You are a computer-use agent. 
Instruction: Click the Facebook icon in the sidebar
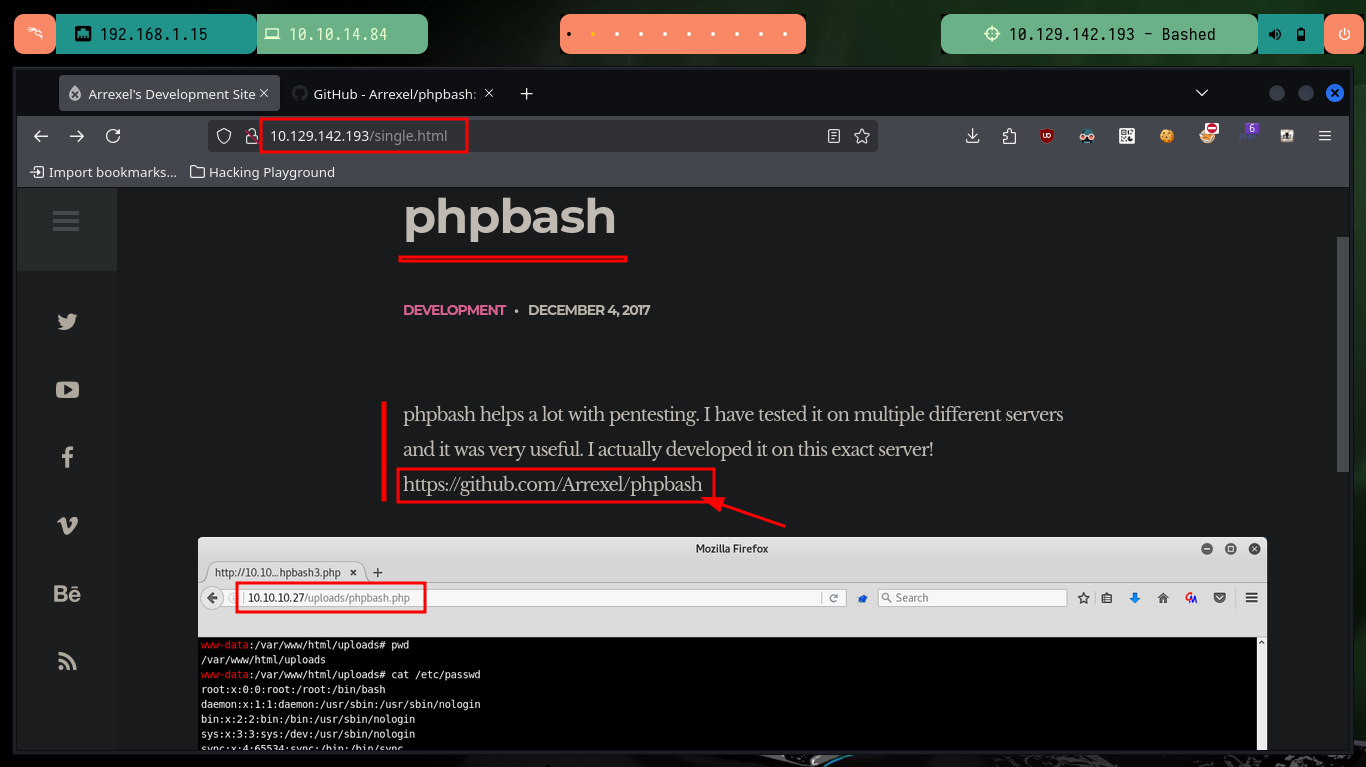pos(67,457)
